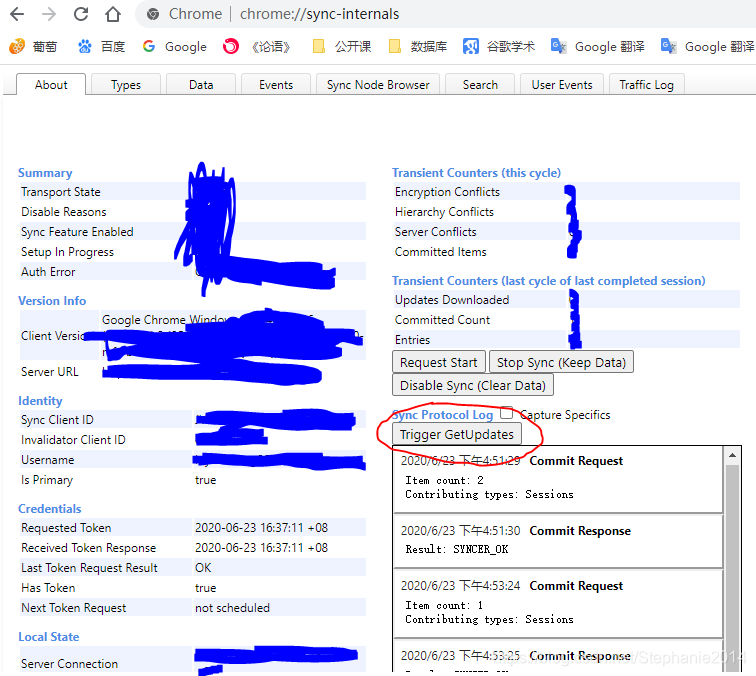This screenshot has width=756, height=676.
Task: Open the Google bookmark
Action: click(175, 46)
